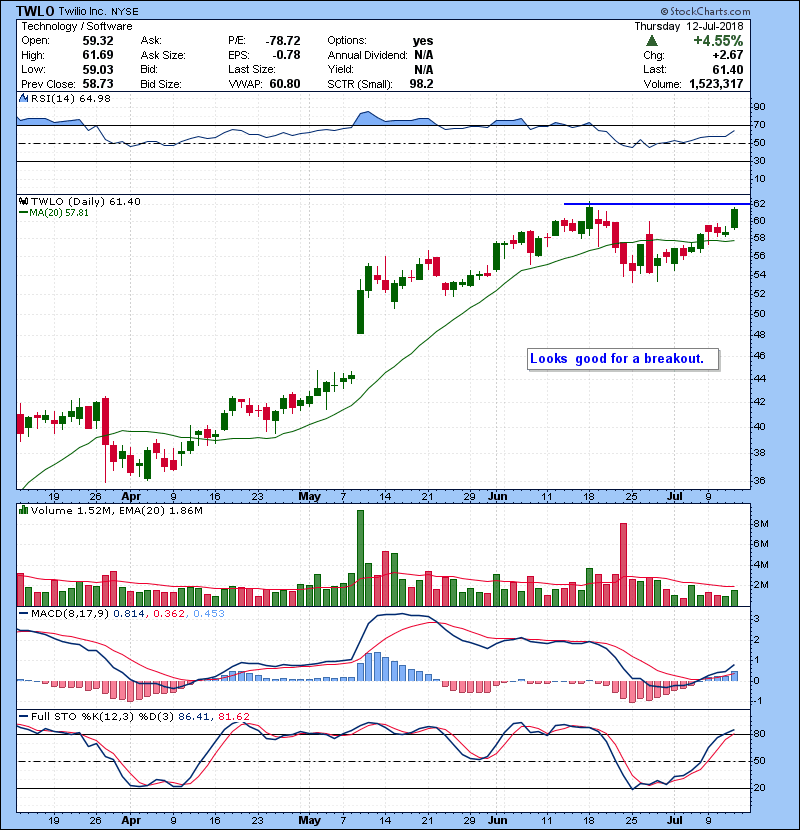Click the TWLO (Daily) 61.40 legend
Viewport: 800px width, 830px height.
click(x=86, y=202)
